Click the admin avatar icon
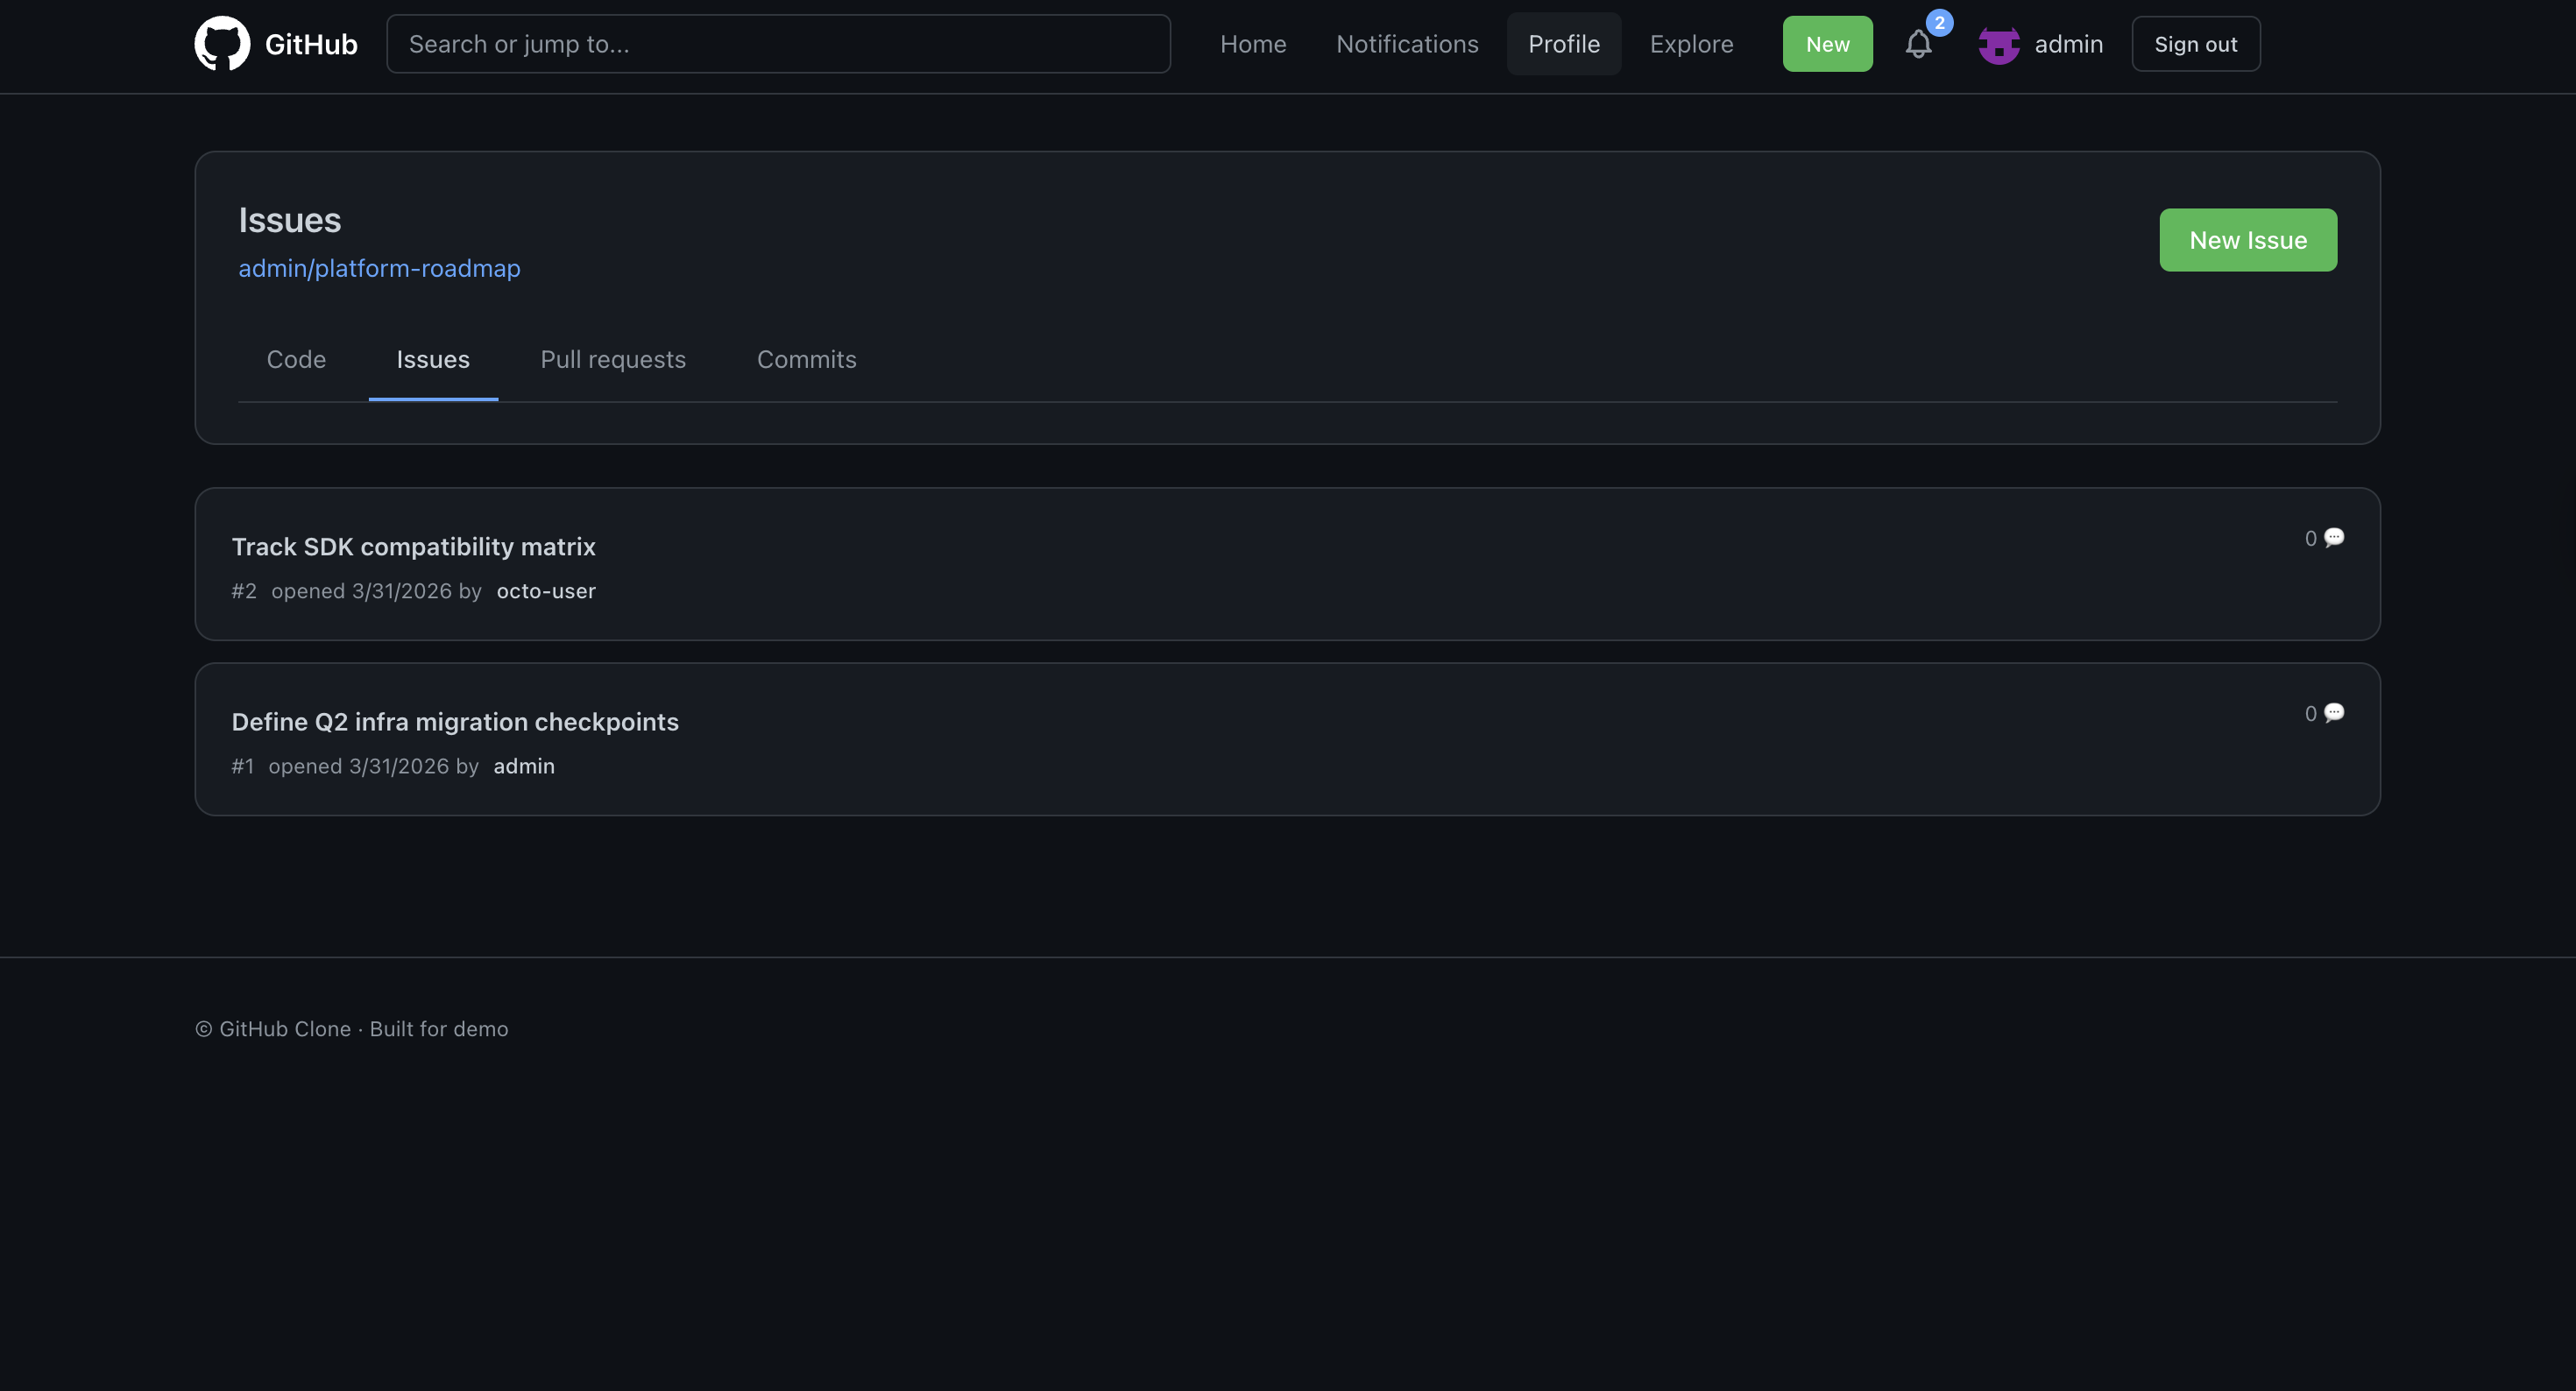 click(1999, 44)
